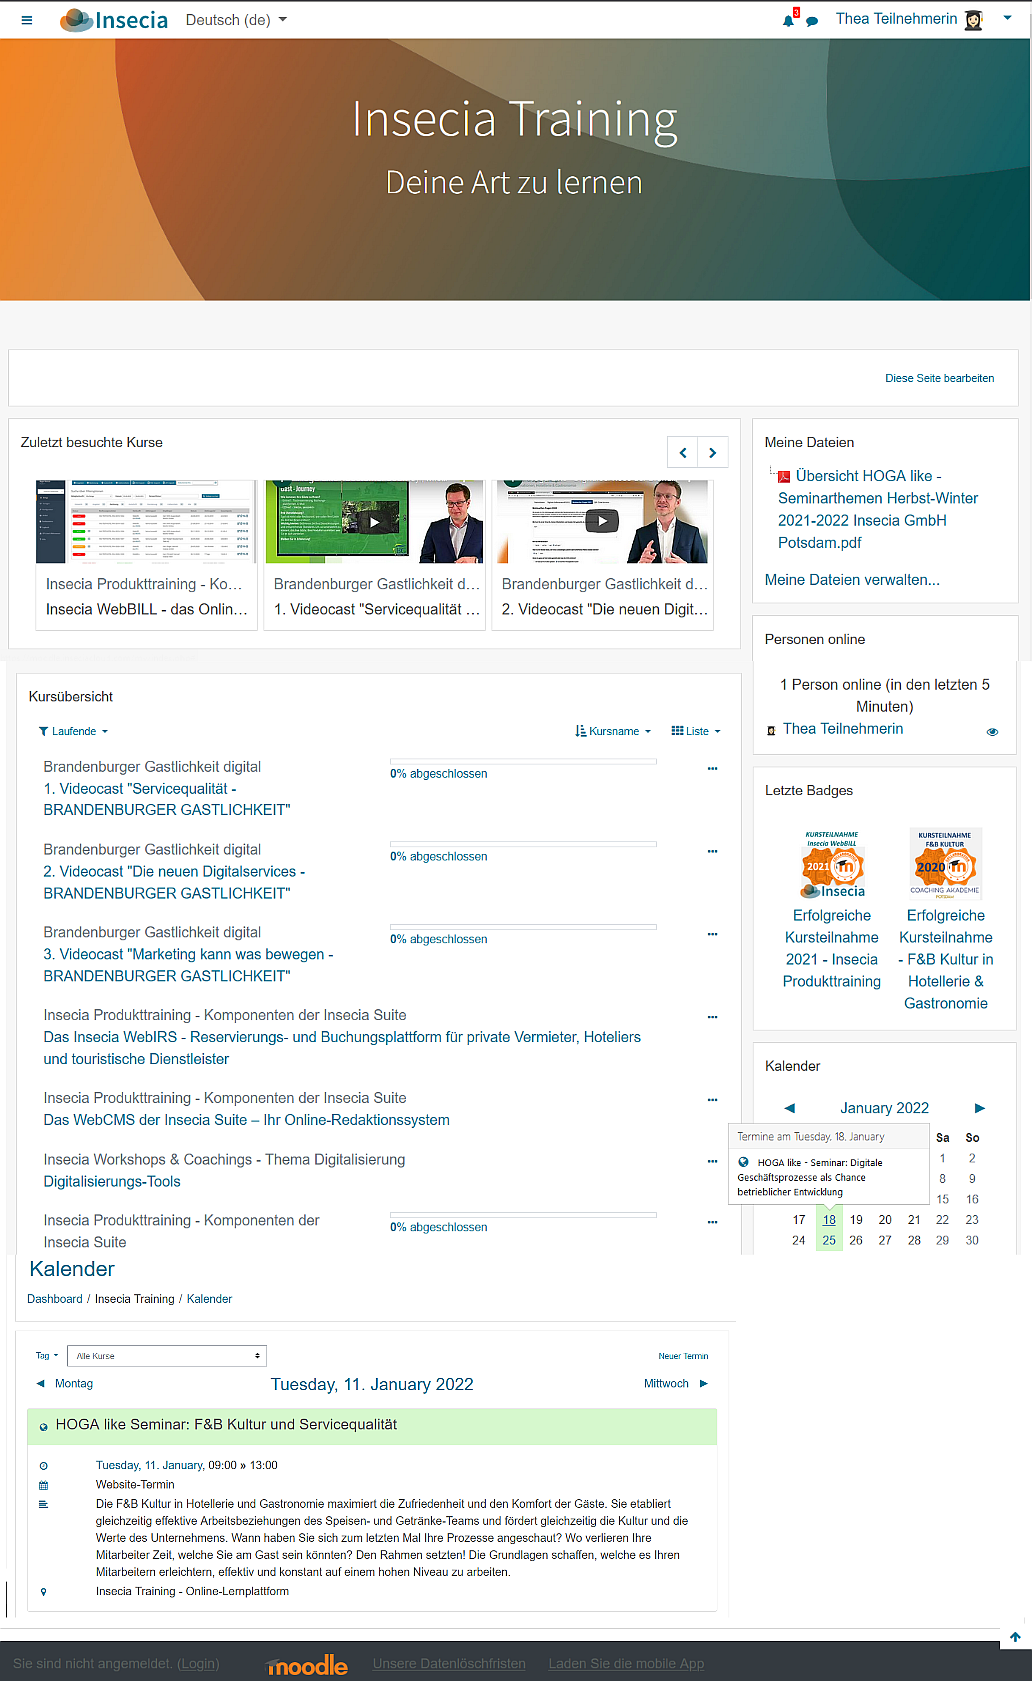
Task: Click Neuer Termin to add event
Action: click(x=683, y=1356)
